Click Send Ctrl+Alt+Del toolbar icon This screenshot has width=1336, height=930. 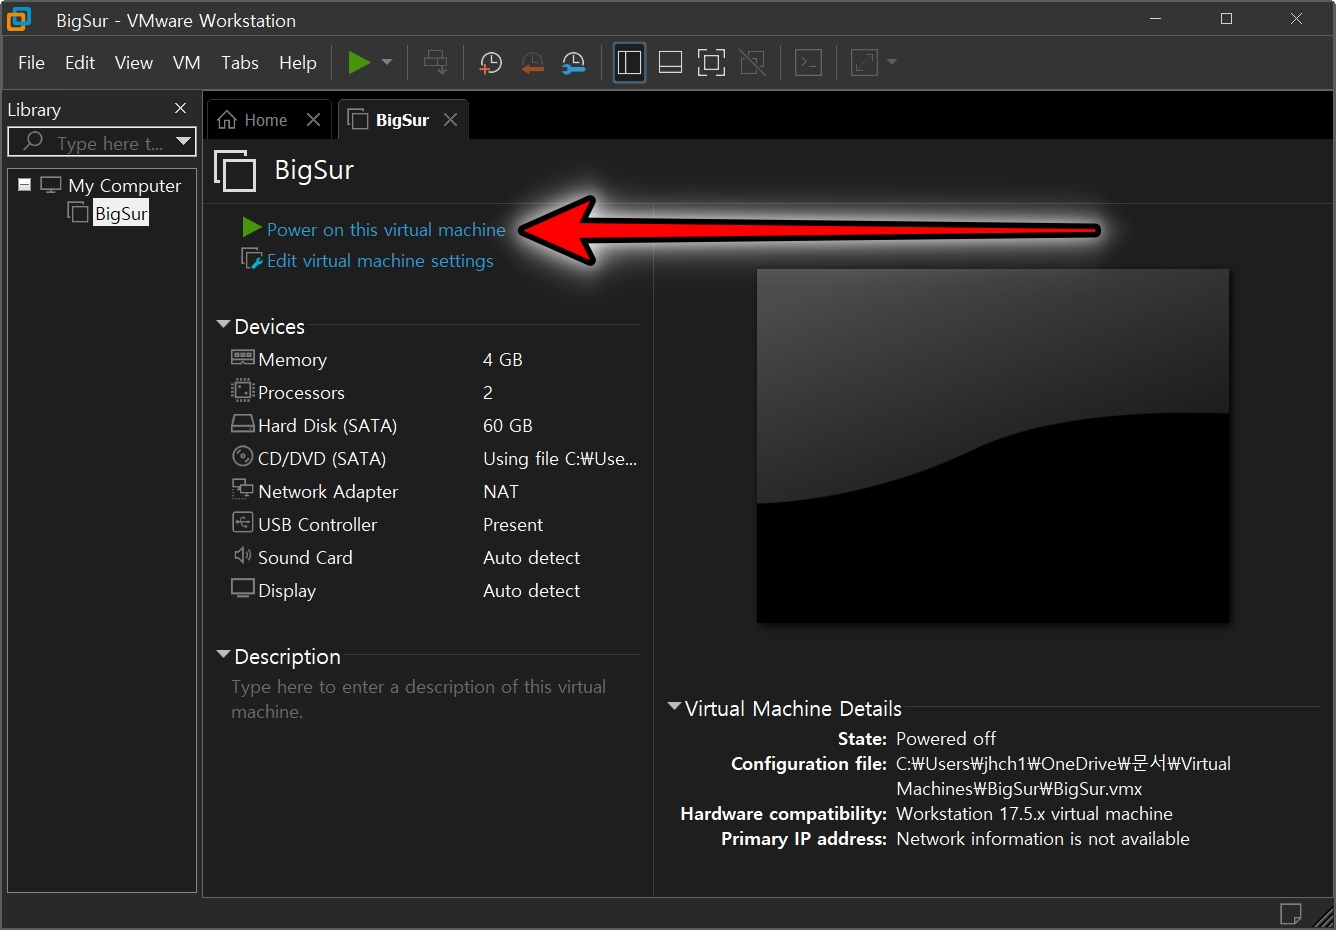click(x=436, y=63)
